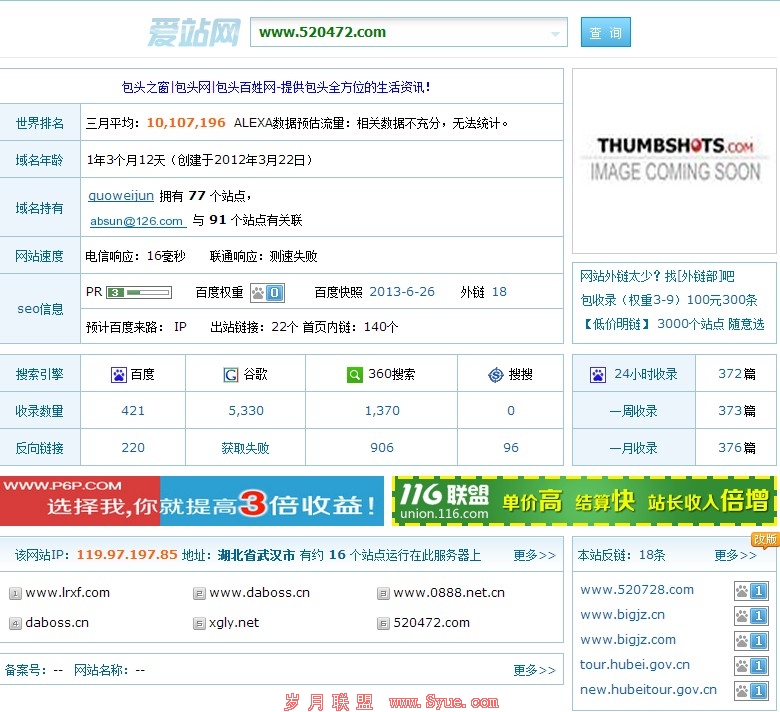Open backlink new.hubeitour.gov.cn
780x712 pixels.
[648, 689]
